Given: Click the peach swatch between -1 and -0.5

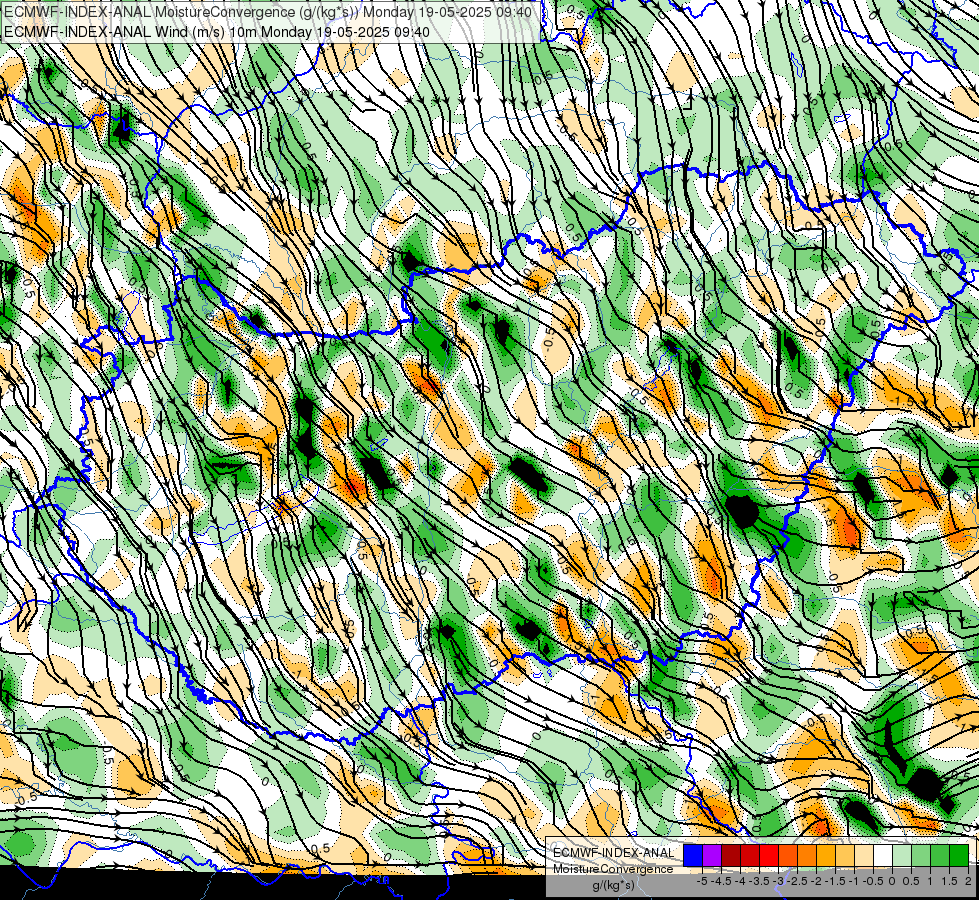Looking at the screenshot, I should coord(864,856).
